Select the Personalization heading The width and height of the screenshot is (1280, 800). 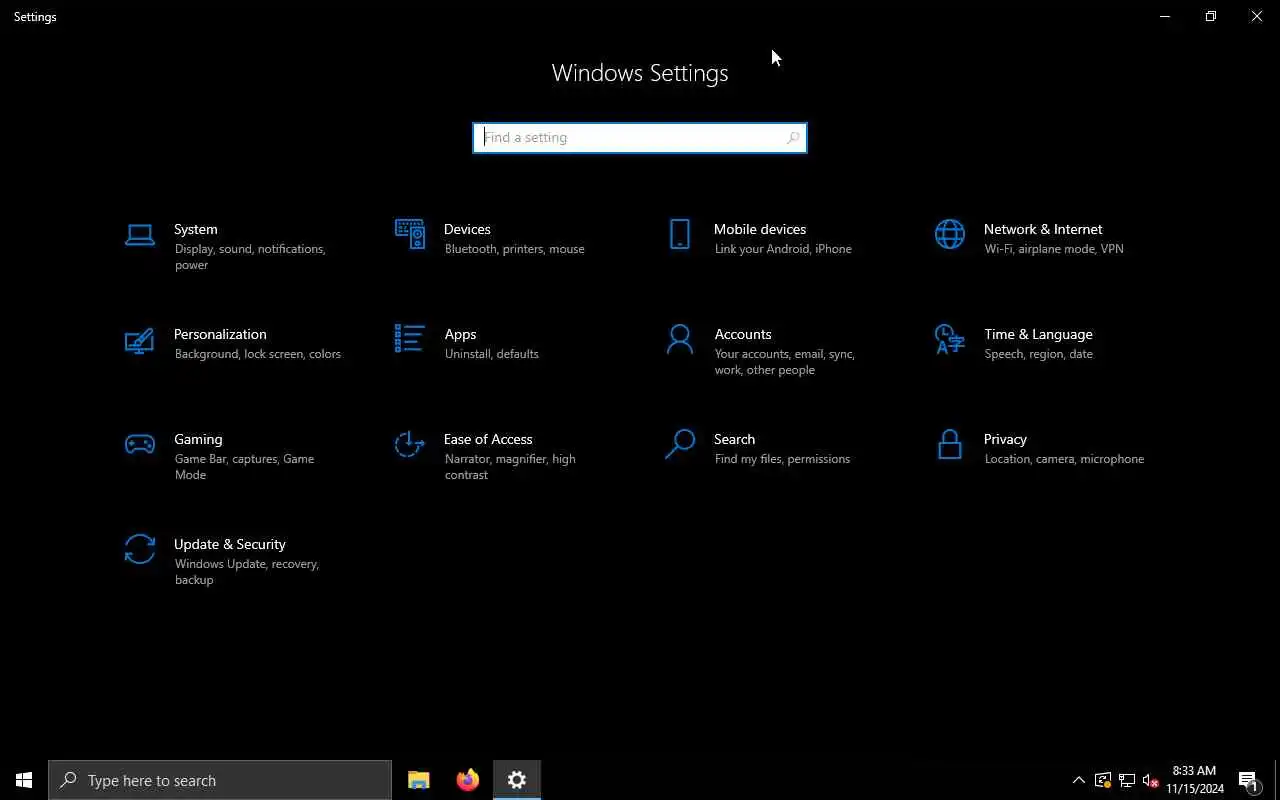[x=220, y=334]
